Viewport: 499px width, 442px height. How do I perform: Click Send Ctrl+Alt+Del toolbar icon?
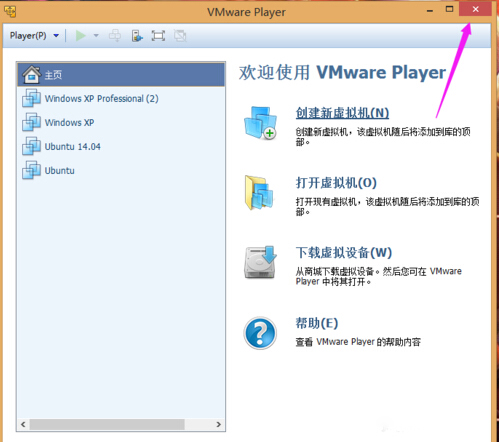[115, 35]
